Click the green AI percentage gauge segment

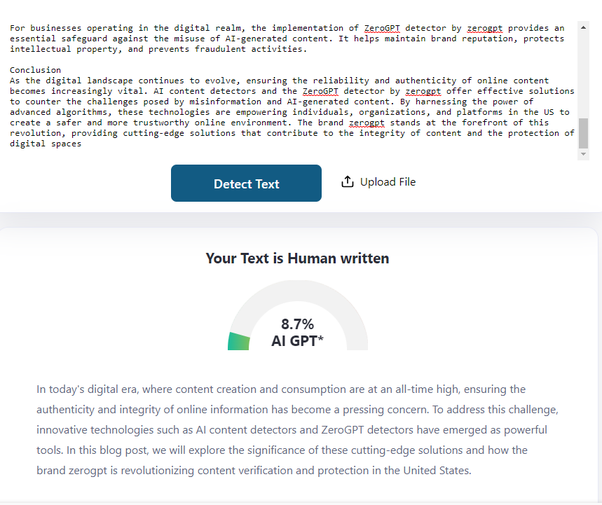238,341
